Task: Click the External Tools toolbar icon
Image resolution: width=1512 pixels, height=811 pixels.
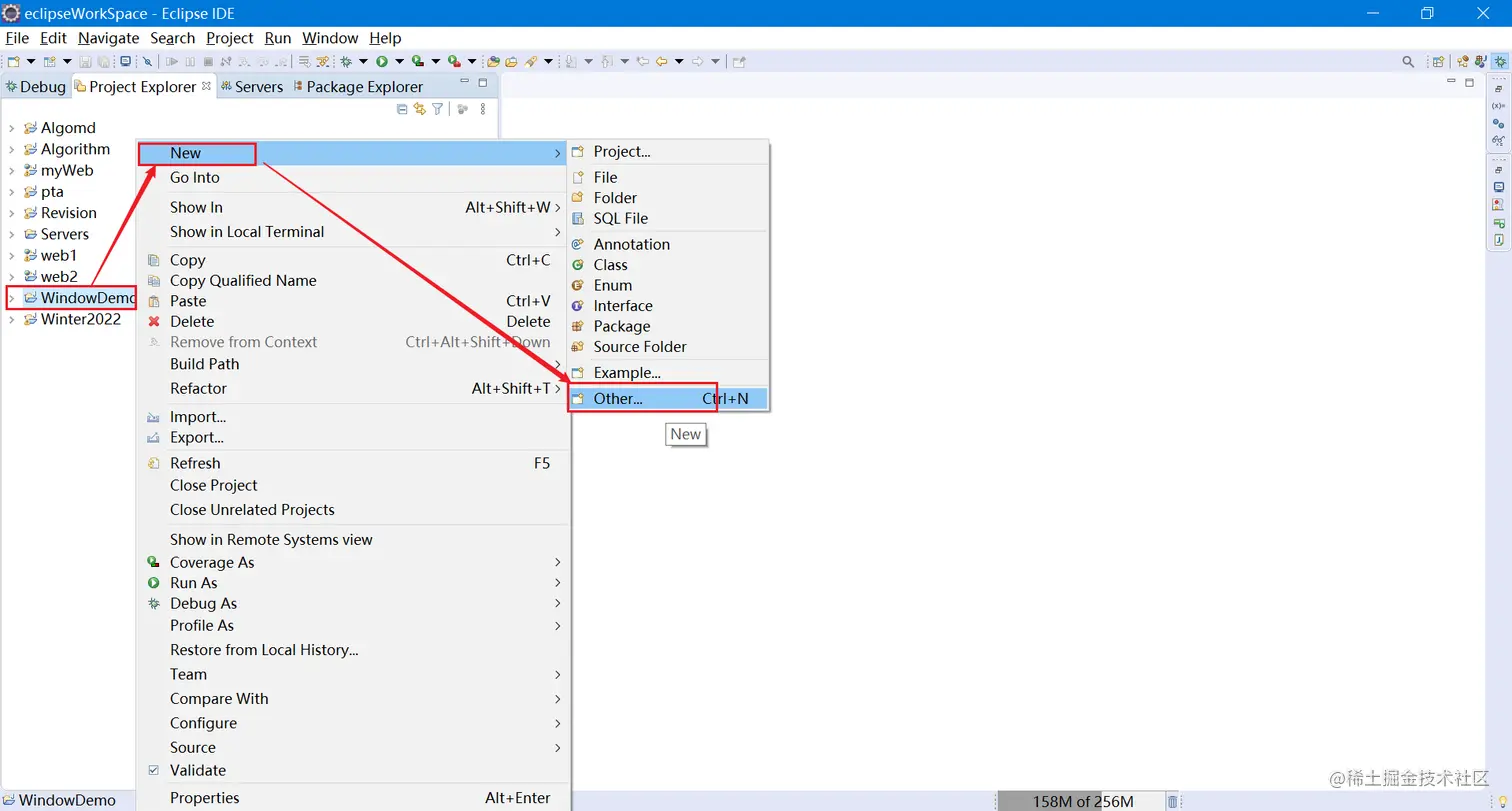Action: click(x=452, y=61)
